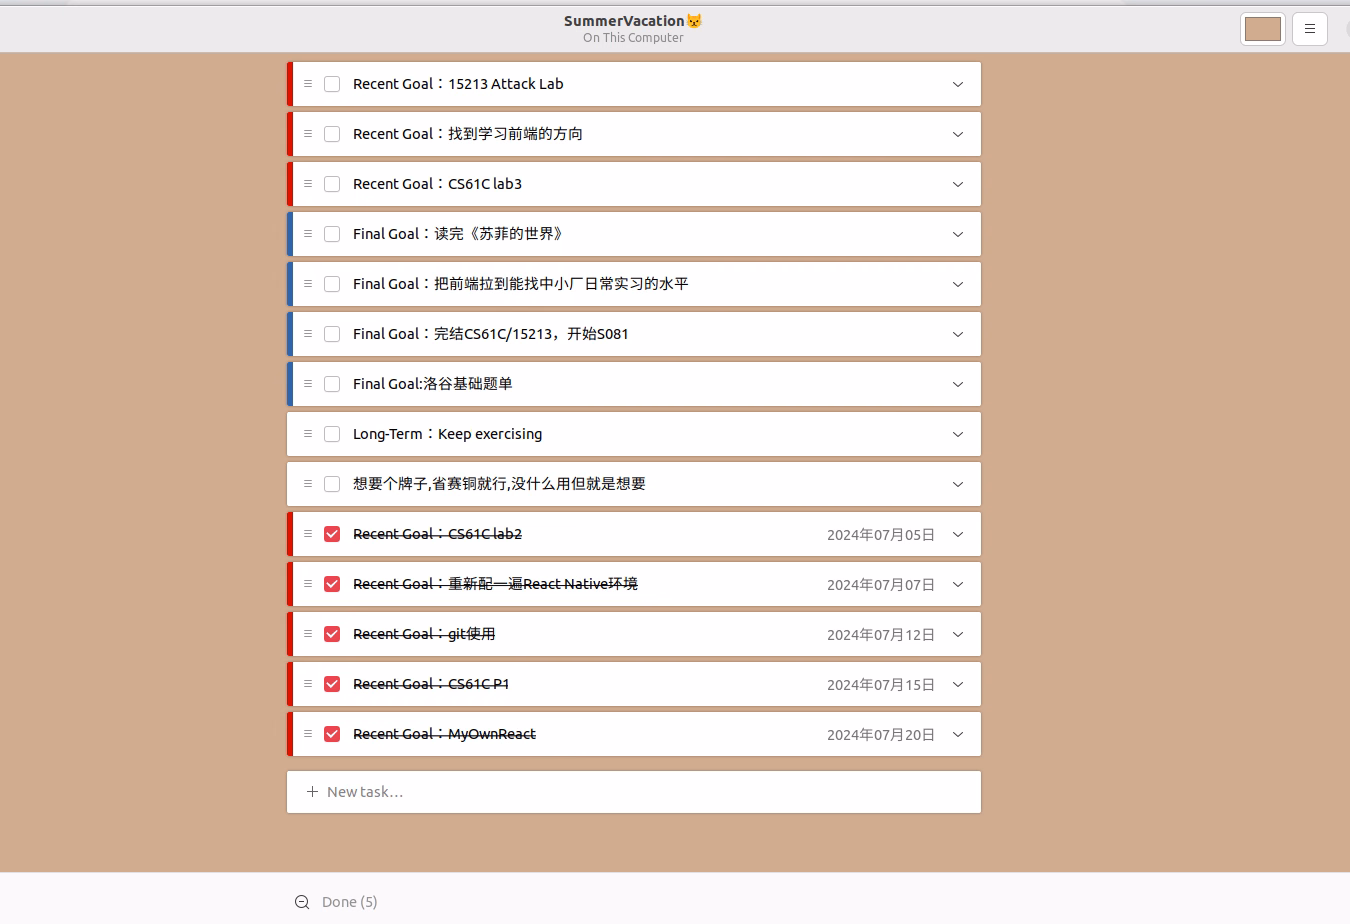Expand details of 洛谷基础题单 task

point(958,384)
